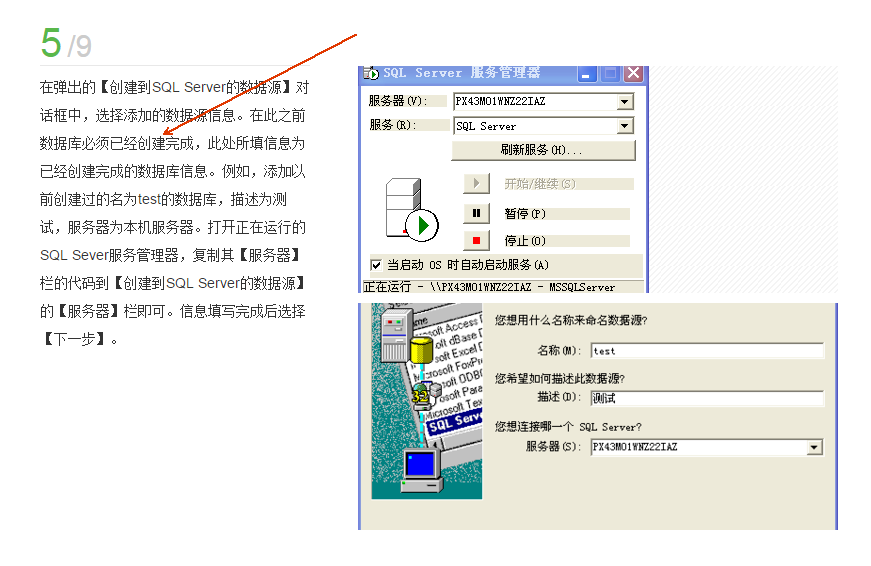Click the text 您希望如何描述此数据源?

(560, 379)
